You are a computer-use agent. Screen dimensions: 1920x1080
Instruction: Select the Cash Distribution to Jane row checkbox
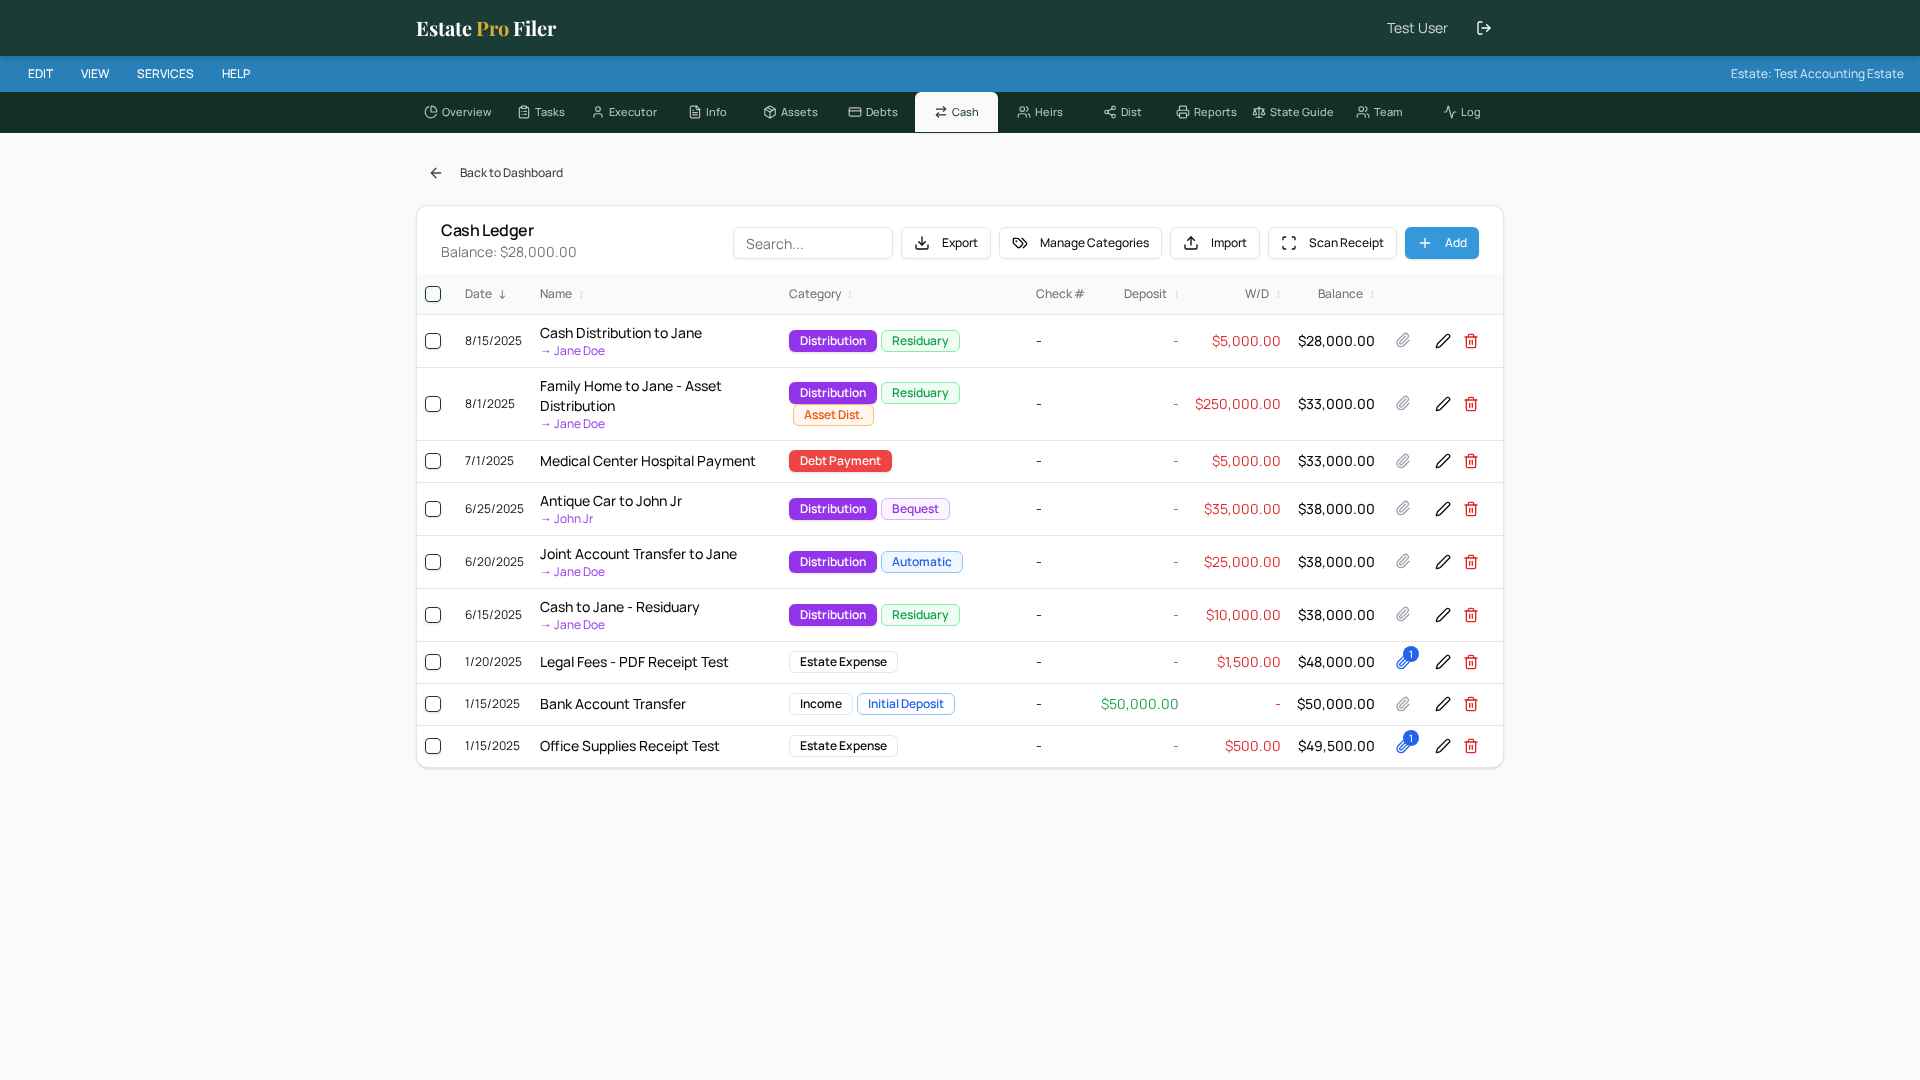pos(433,341)
